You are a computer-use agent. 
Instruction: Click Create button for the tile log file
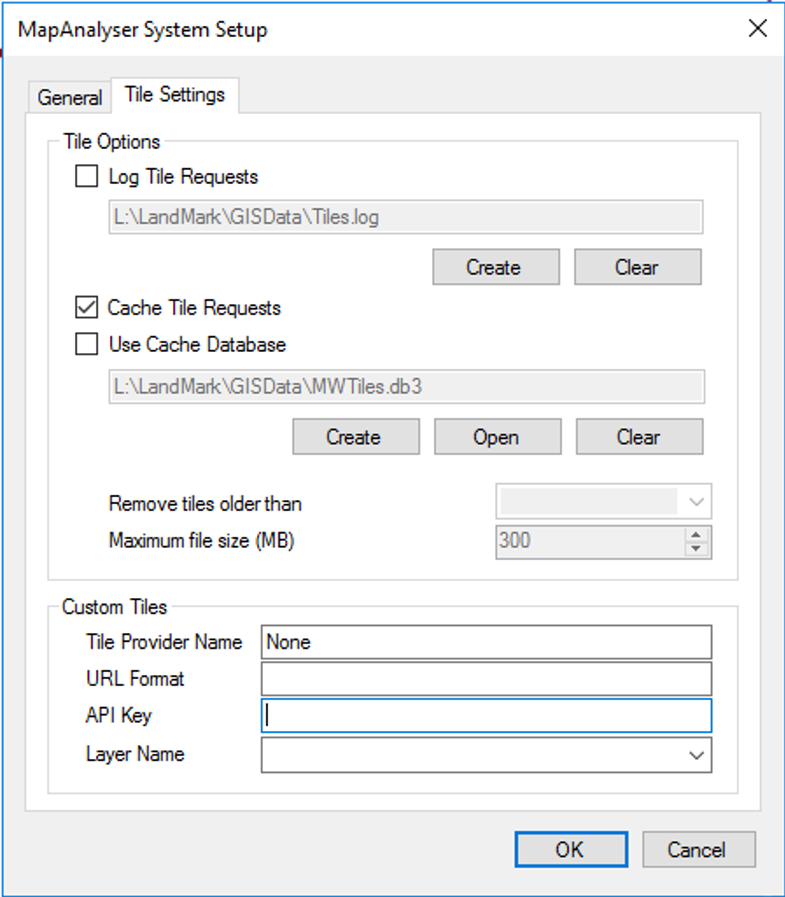coord(495,267)
